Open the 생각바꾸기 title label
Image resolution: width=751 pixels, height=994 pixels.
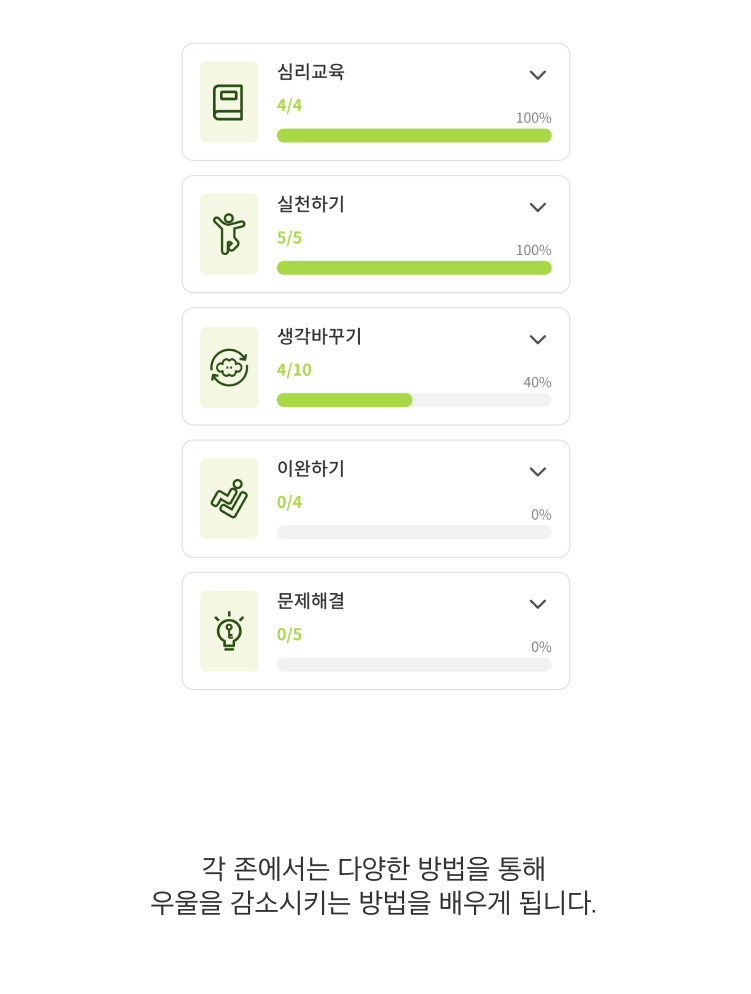click(x=319, y=336)
